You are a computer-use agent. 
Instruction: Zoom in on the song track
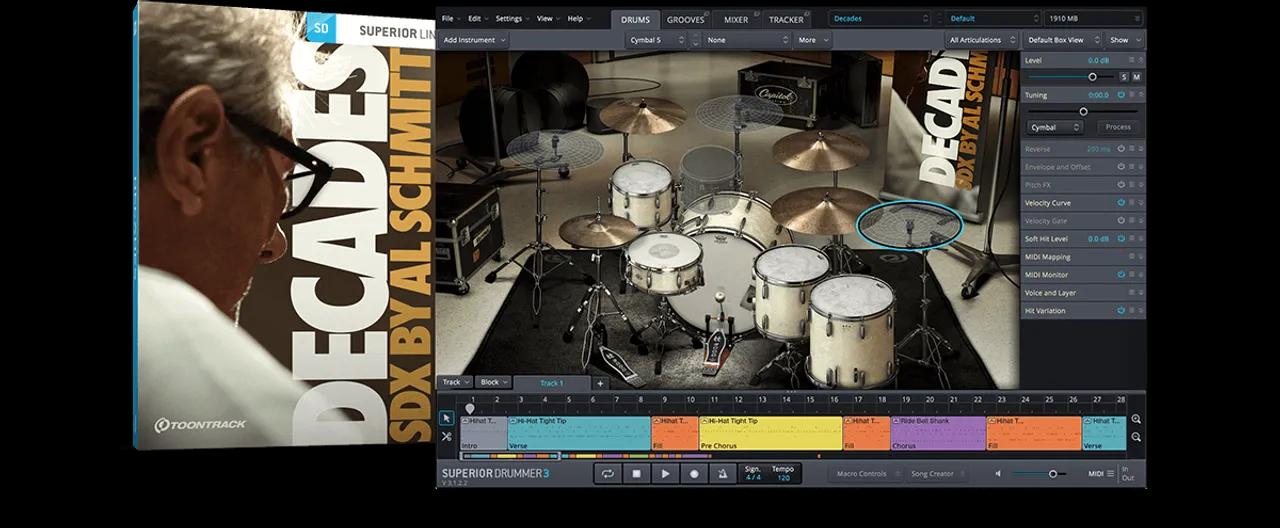1137,419
